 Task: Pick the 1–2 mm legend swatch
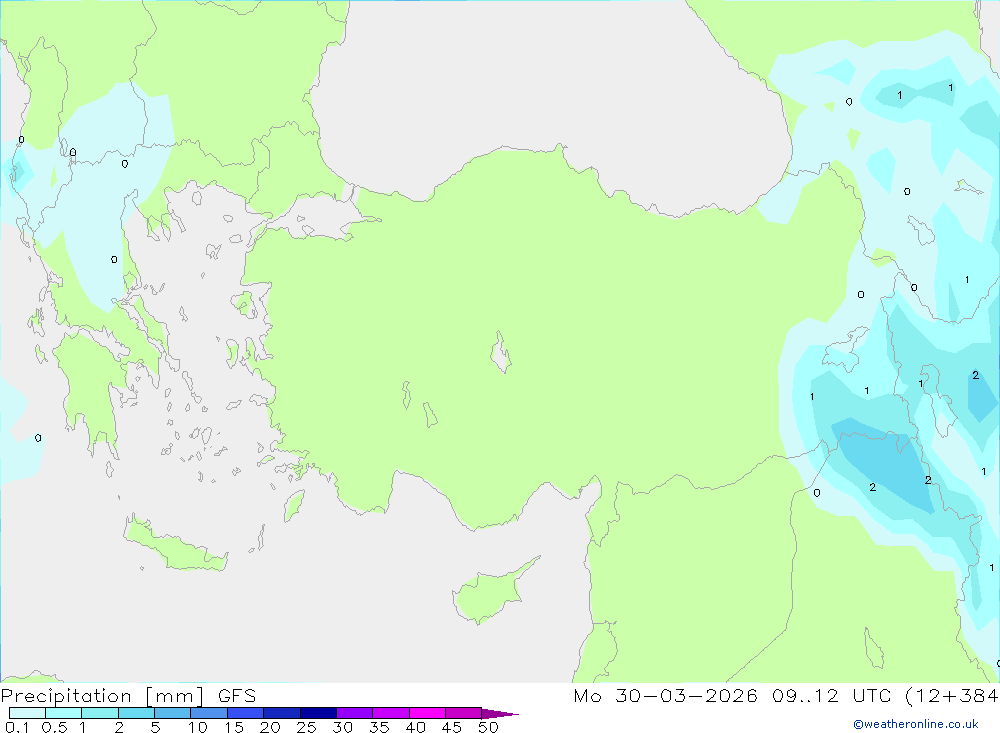(x=99, y=713)
